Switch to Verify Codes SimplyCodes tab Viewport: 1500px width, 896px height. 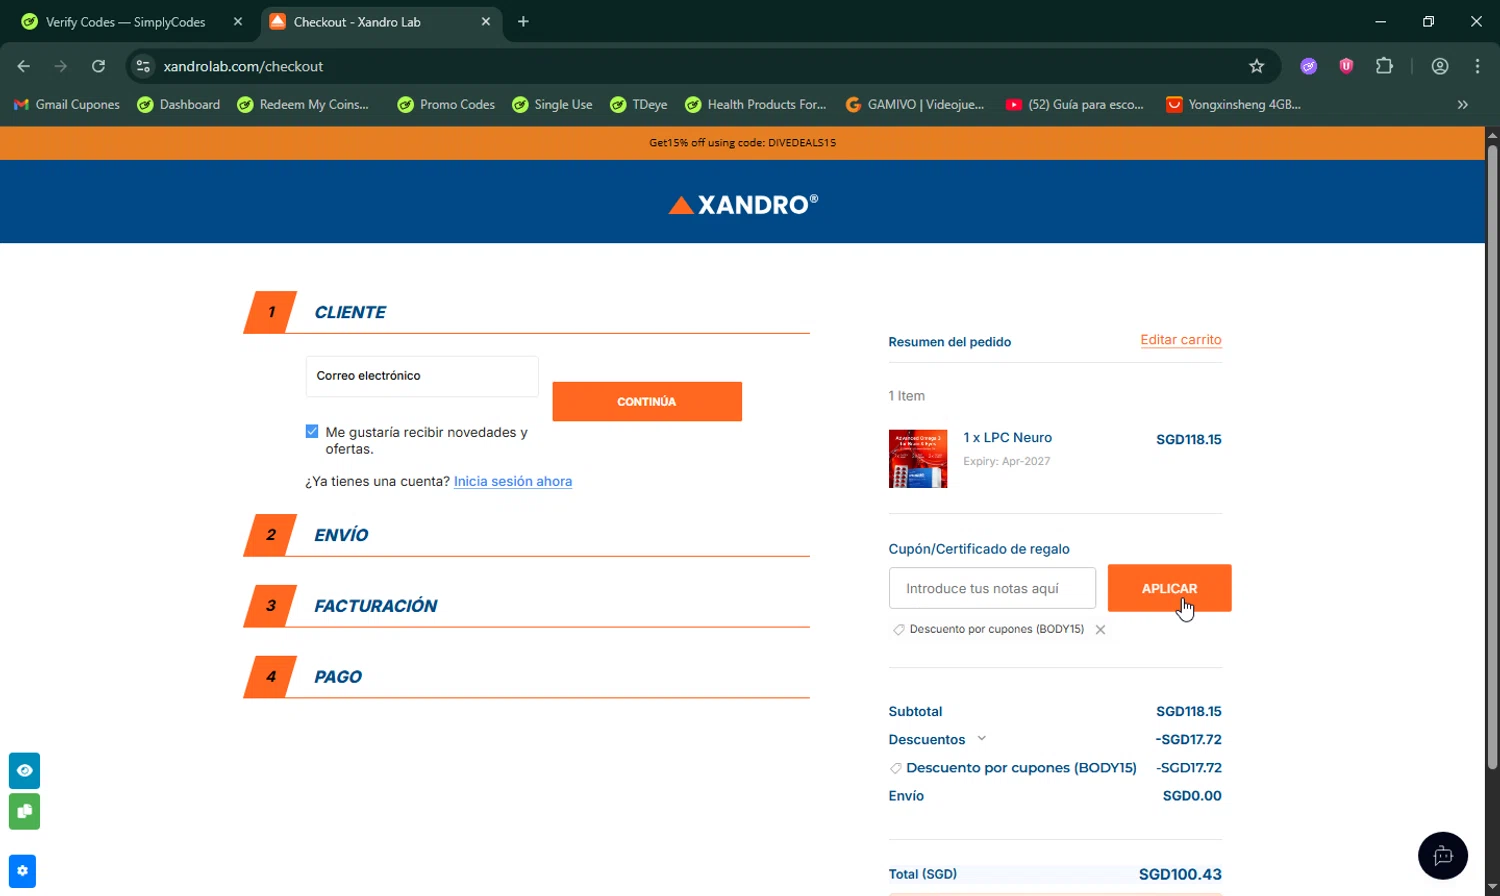125,22
